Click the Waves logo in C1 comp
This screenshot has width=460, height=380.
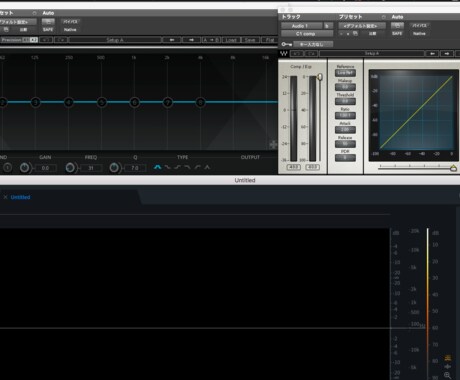coord(284,53)
